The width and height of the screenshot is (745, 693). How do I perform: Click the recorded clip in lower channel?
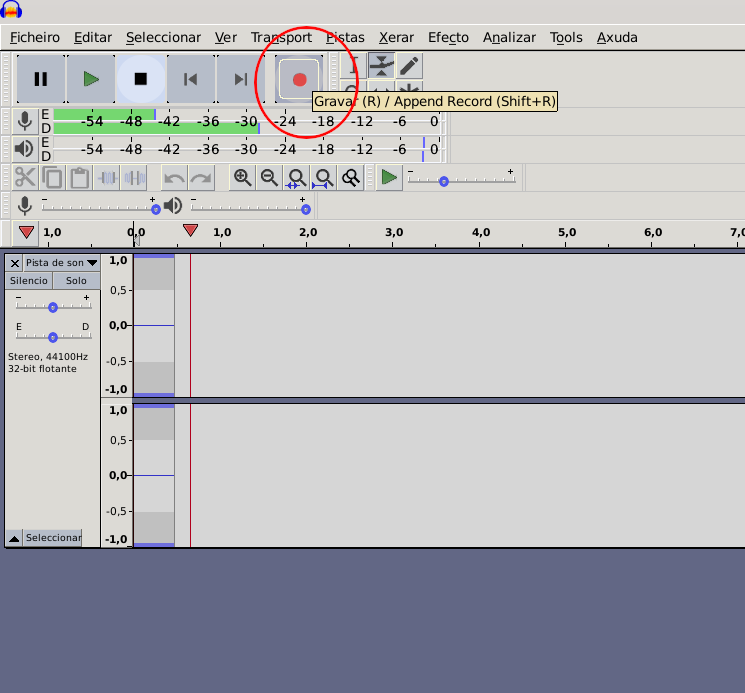tap(154, 475)
